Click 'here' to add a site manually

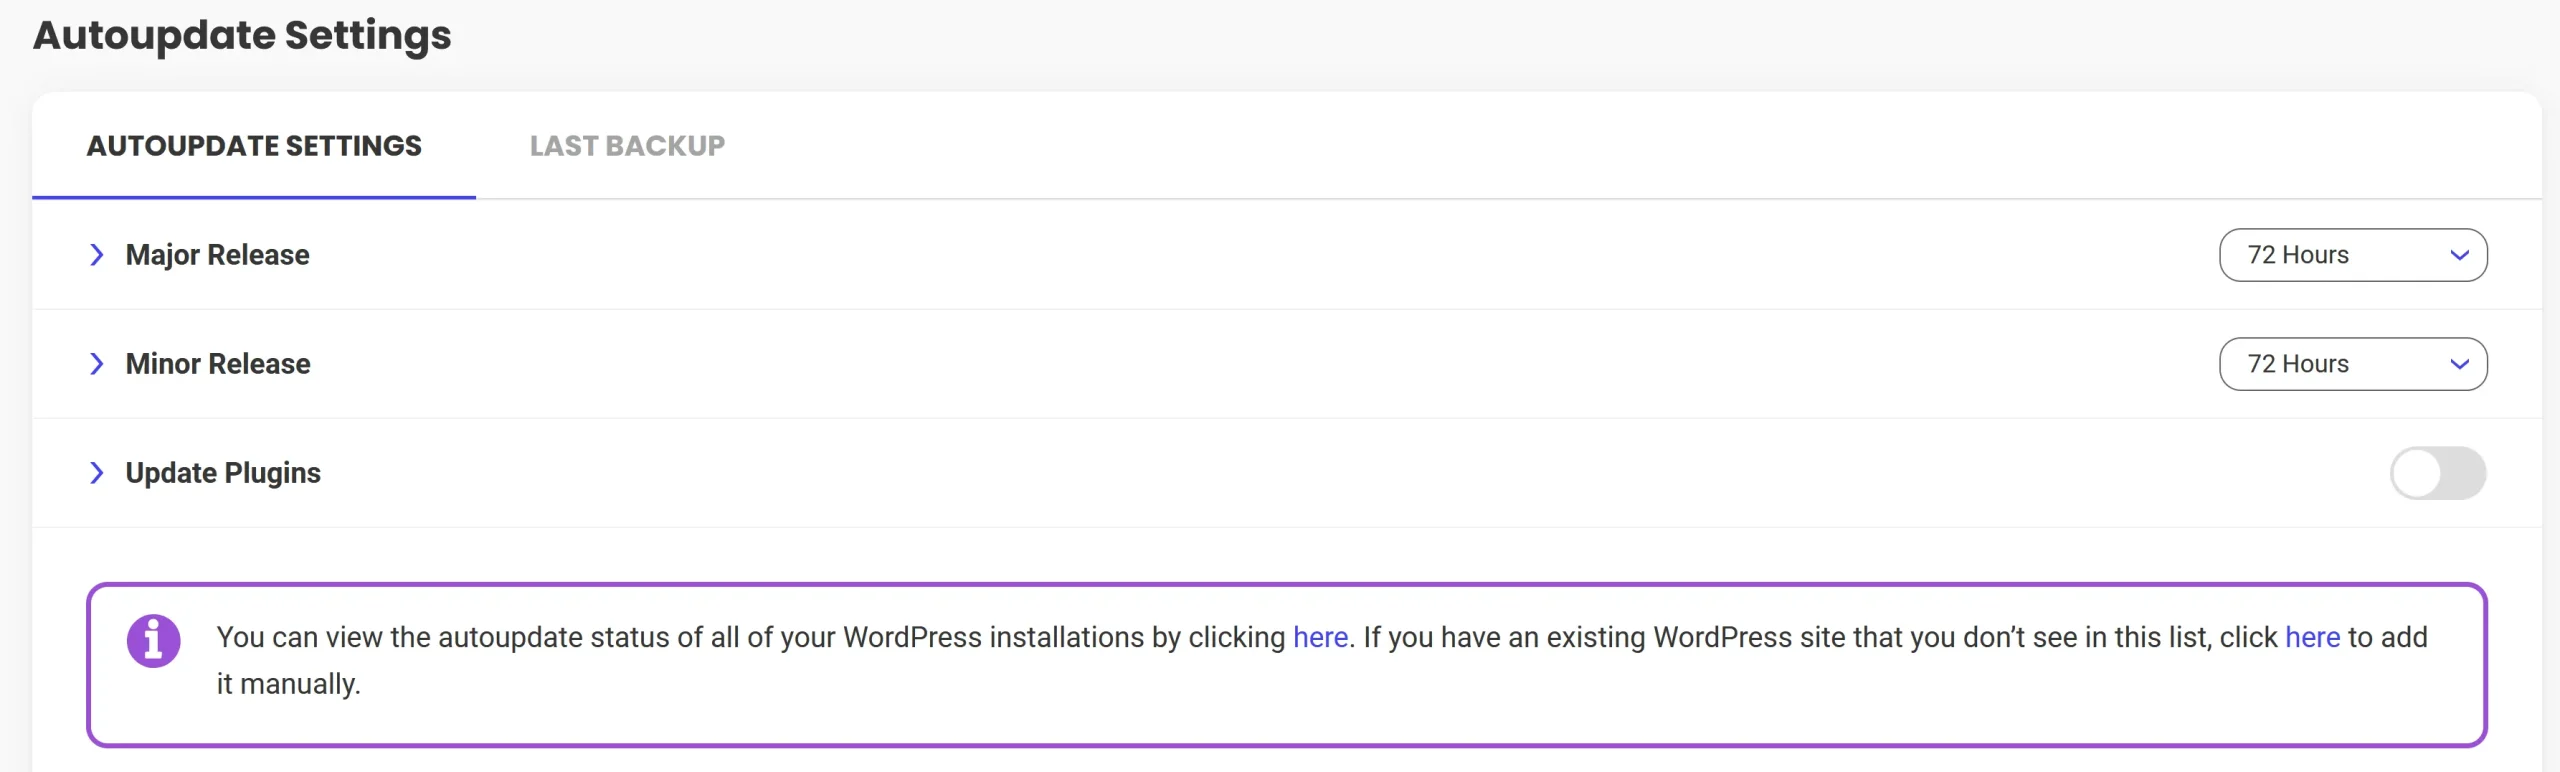tap(2312, 637)
